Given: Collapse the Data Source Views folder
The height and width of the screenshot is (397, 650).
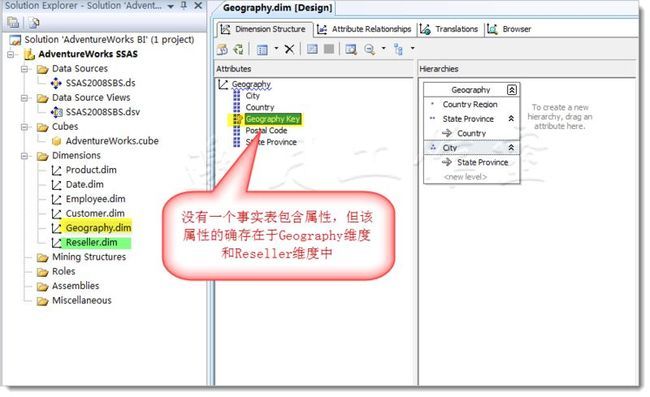Looking at the screenshot, I should click(x=24, y=98).
